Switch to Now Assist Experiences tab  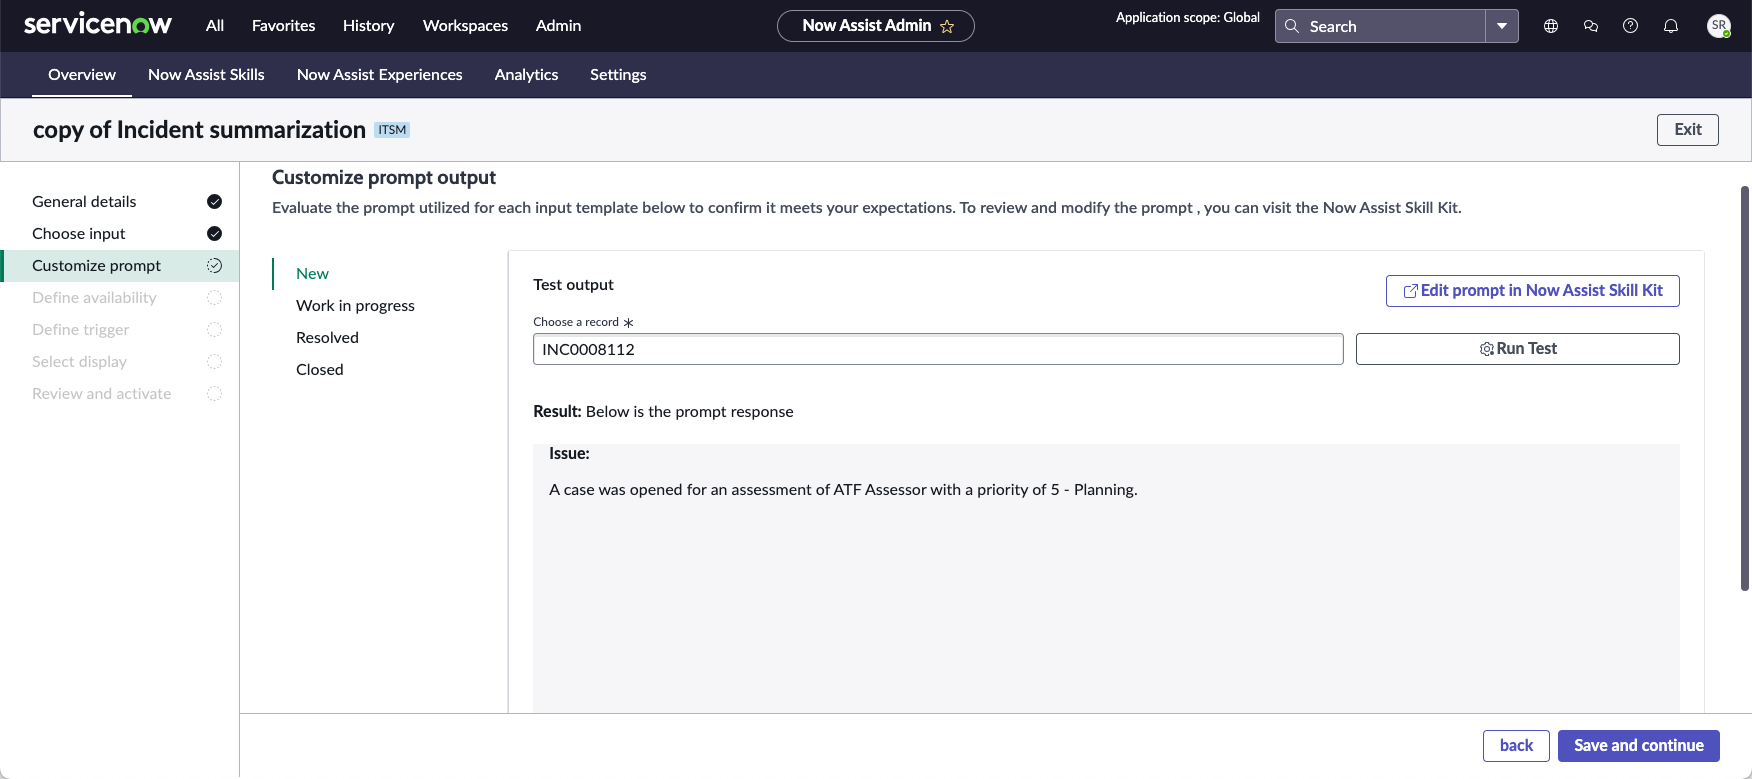click(380, 75)
